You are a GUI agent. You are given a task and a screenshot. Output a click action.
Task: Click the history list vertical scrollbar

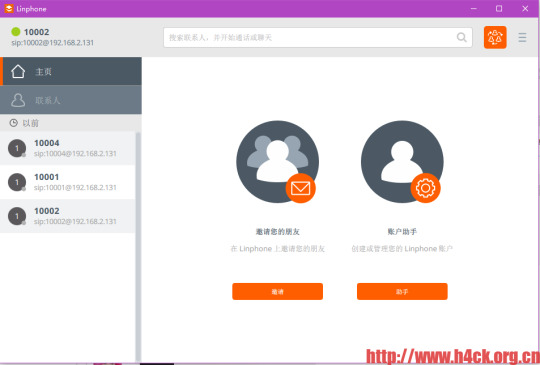pos(138,246)
